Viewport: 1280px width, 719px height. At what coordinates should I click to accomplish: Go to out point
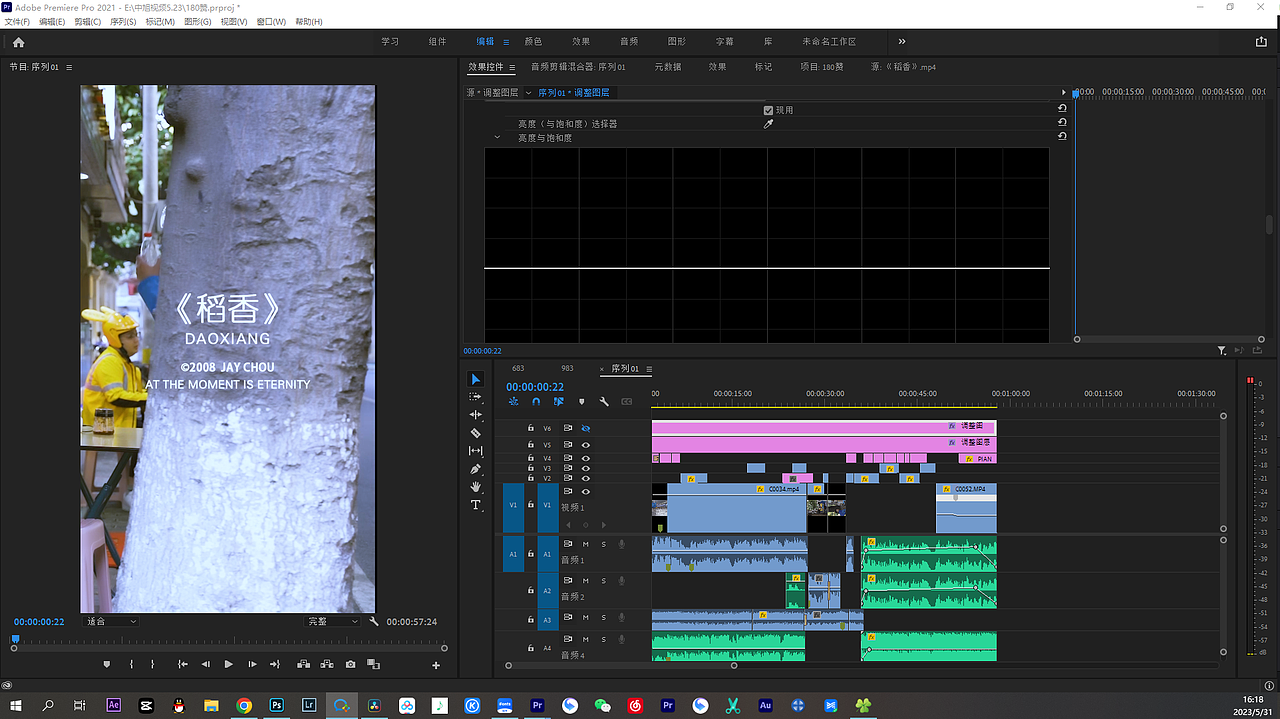click(x=275, y=664)
